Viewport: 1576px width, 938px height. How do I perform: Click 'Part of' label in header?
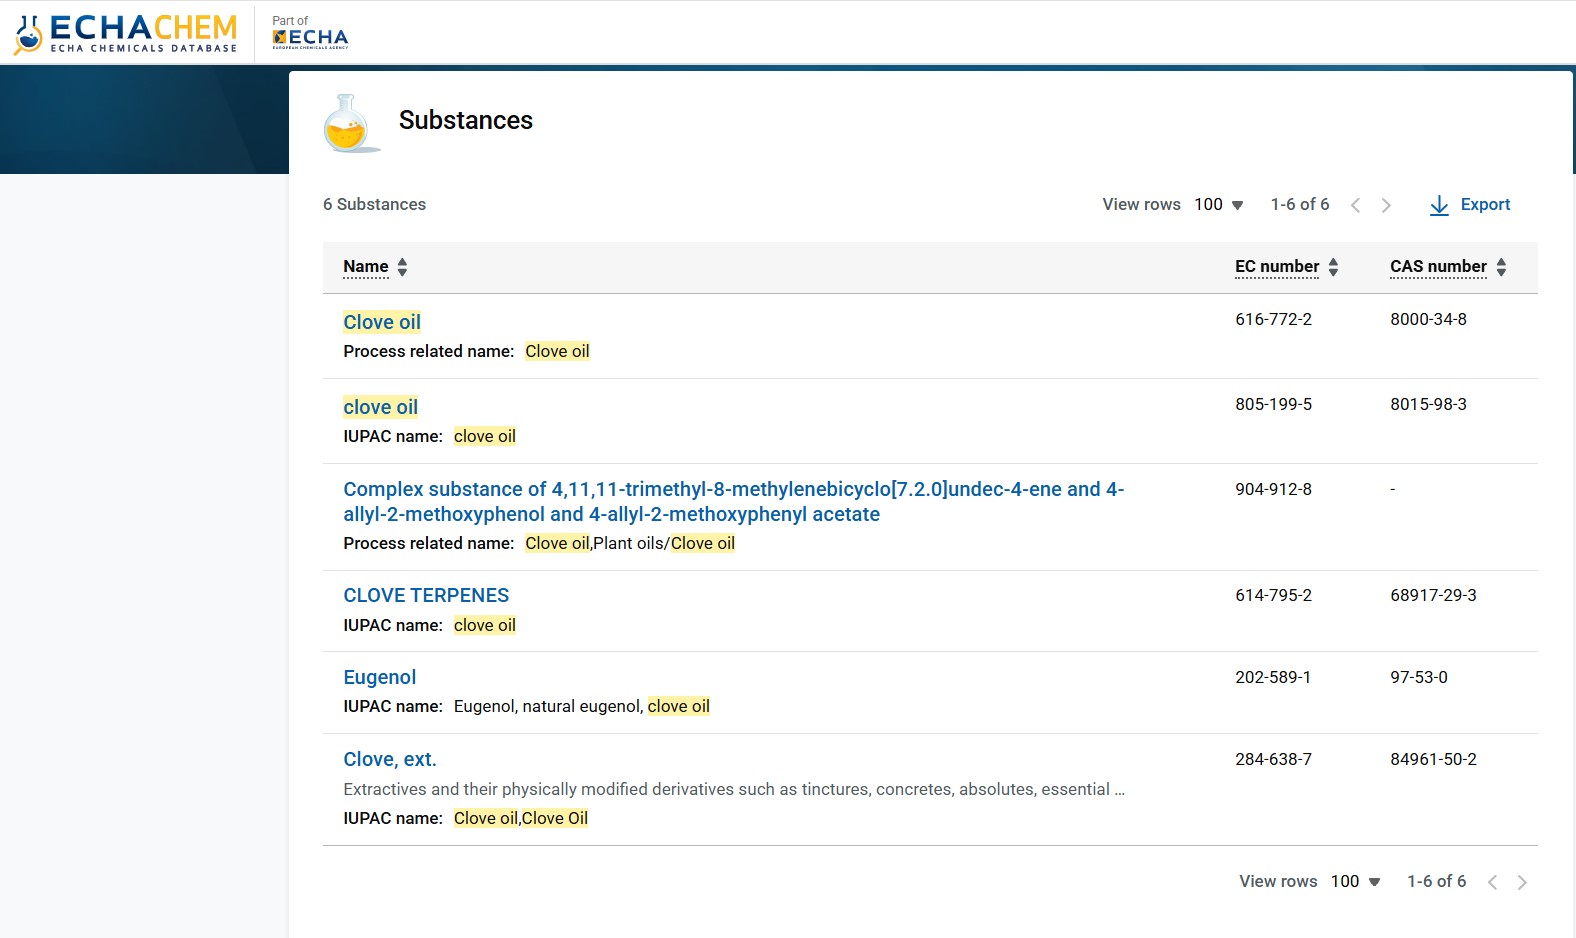(290, 20)
